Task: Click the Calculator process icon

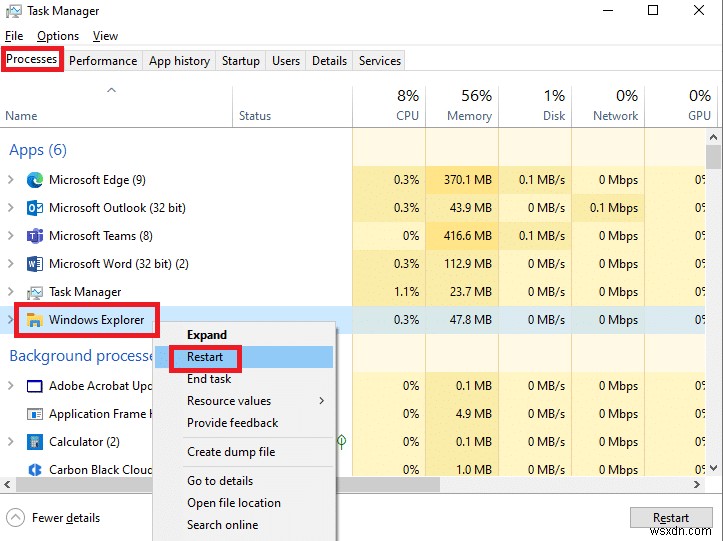Action: click(35, 442)
